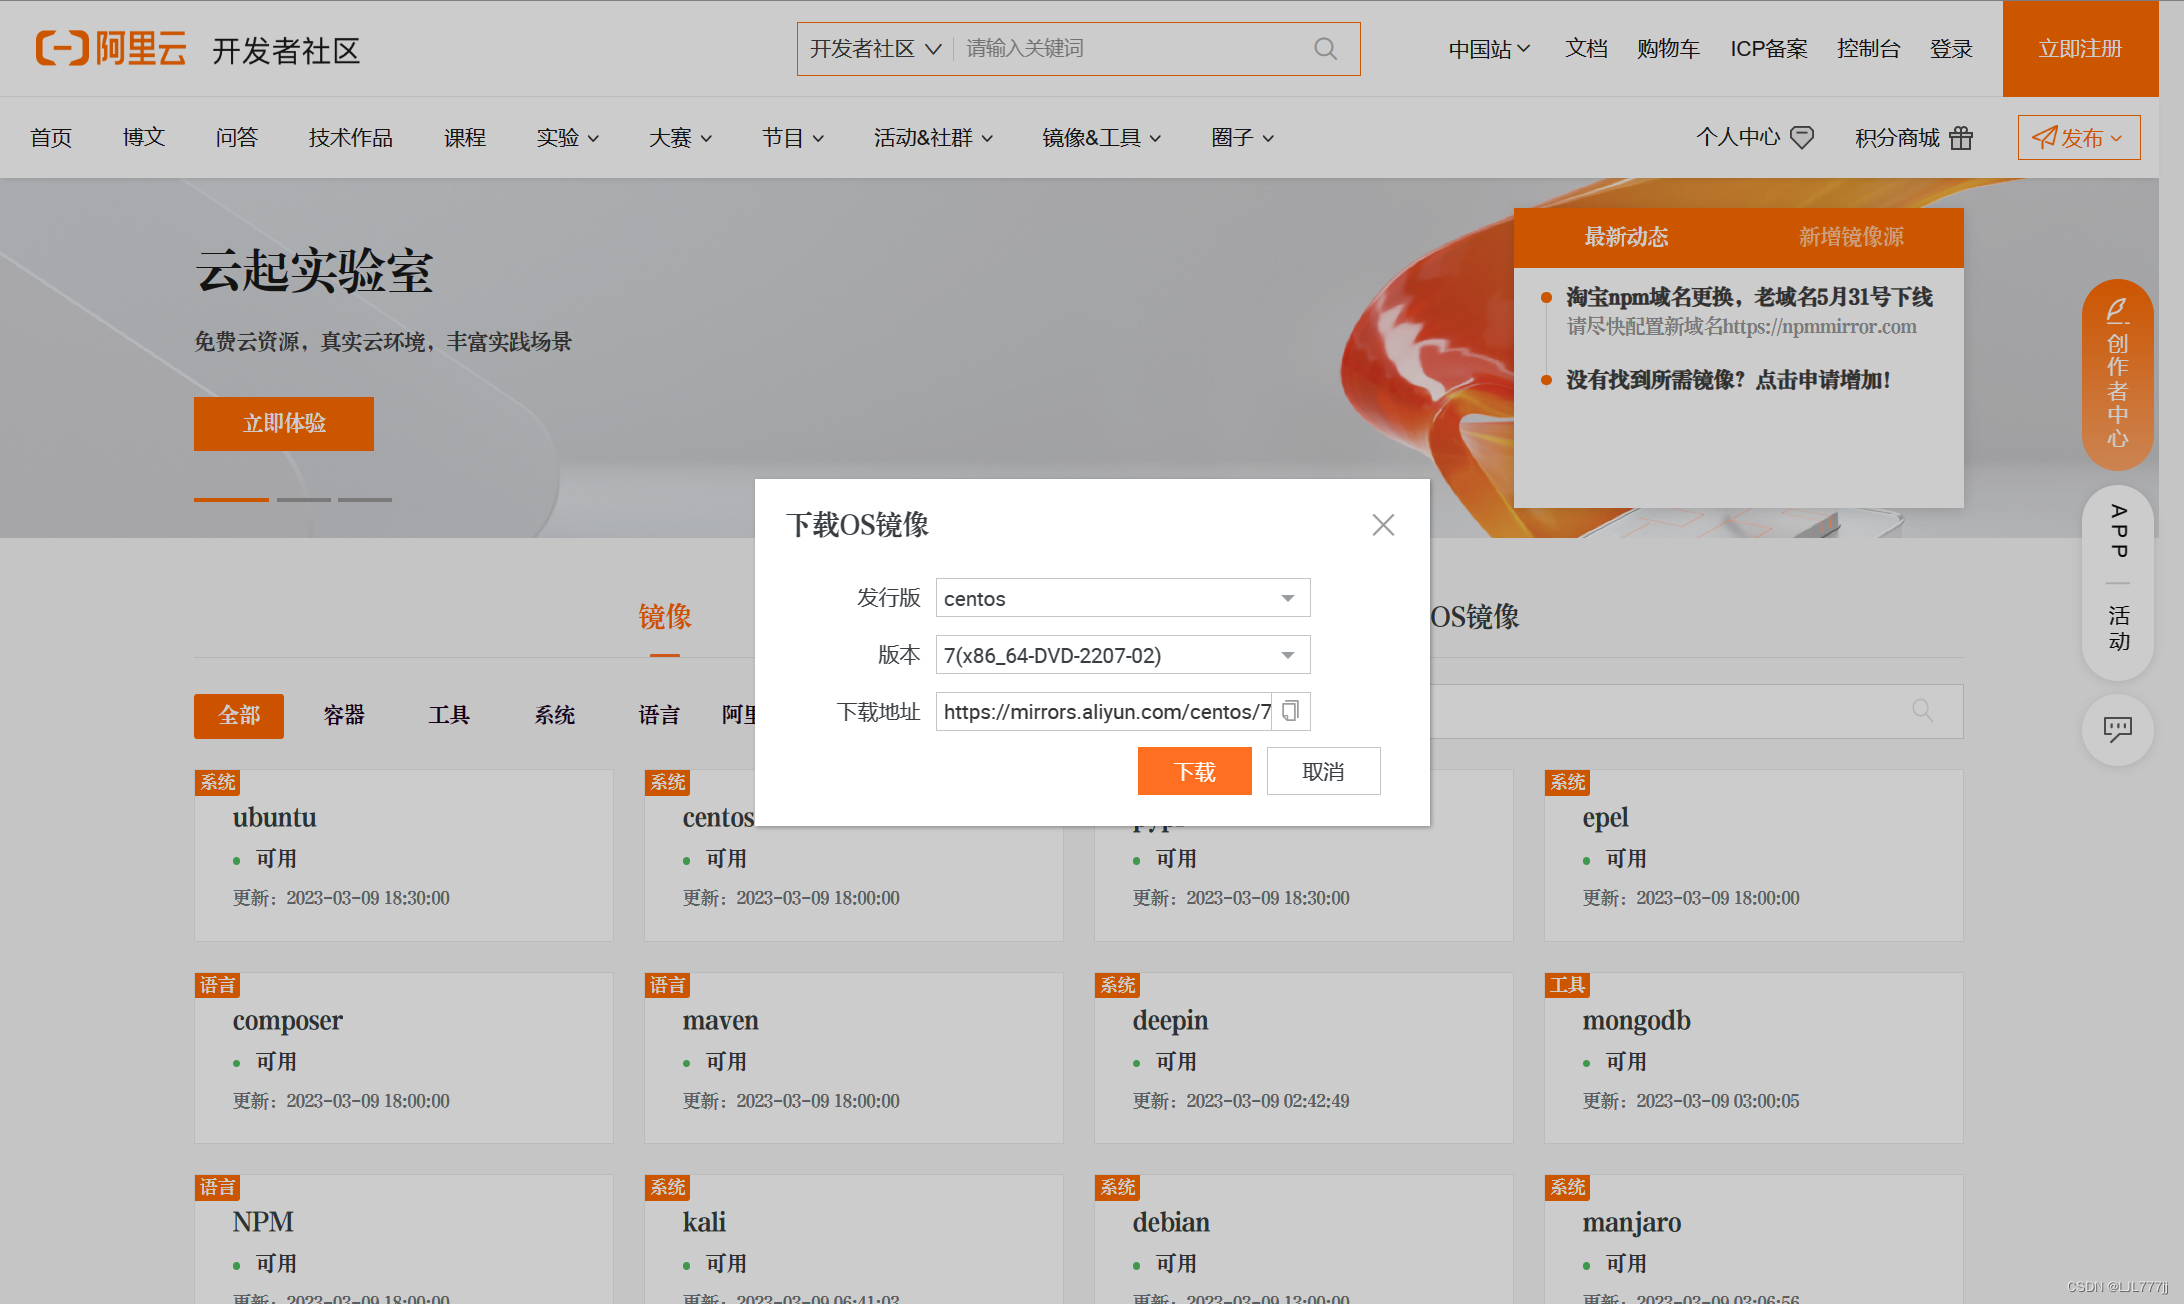Click the 取消 button in the dialog
The image size is (2184, 1304).
point(1323,771)
